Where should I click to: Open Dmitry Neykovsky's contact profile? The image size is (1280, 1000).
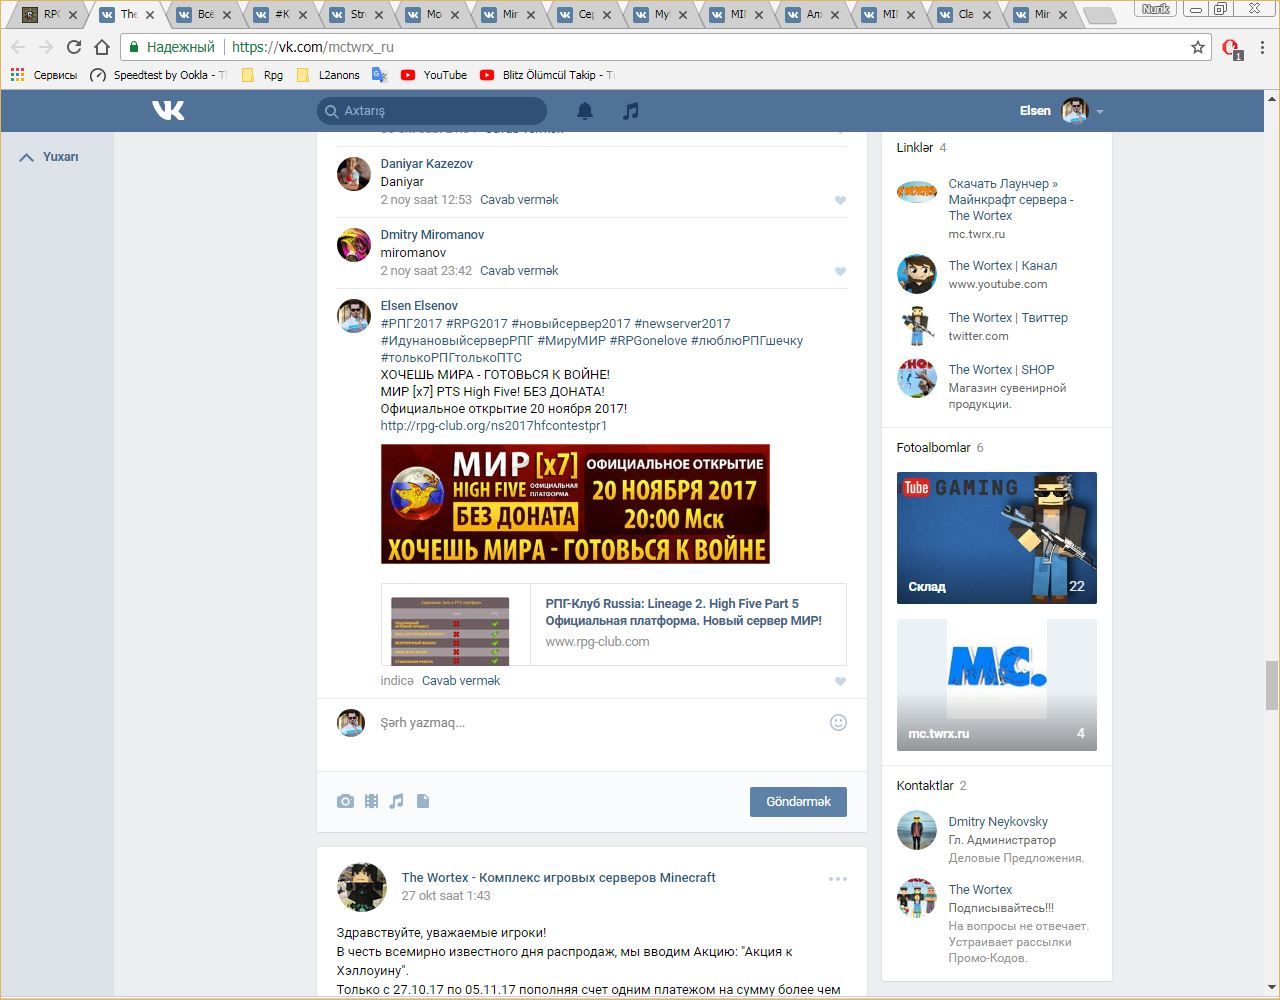click(x=998, y=822)
